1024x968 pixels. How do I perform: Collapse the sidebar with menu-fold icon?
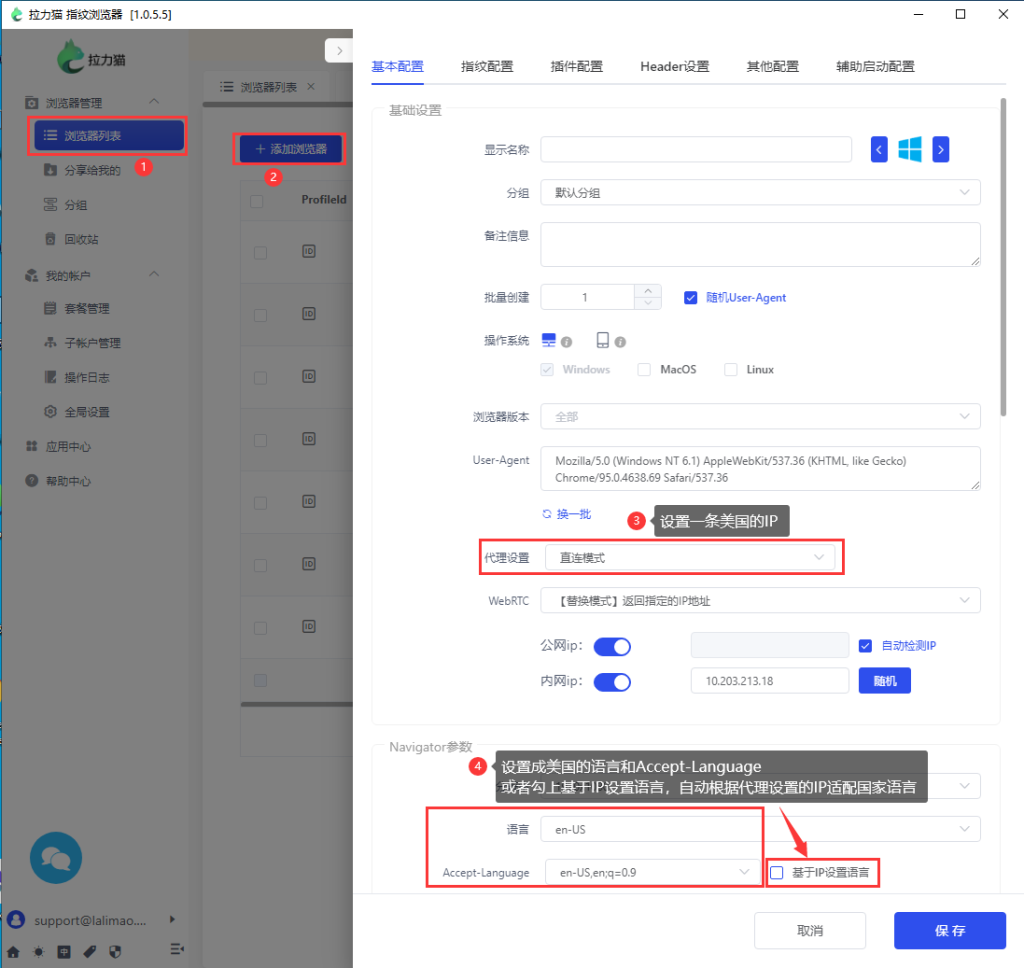[177, 949]
